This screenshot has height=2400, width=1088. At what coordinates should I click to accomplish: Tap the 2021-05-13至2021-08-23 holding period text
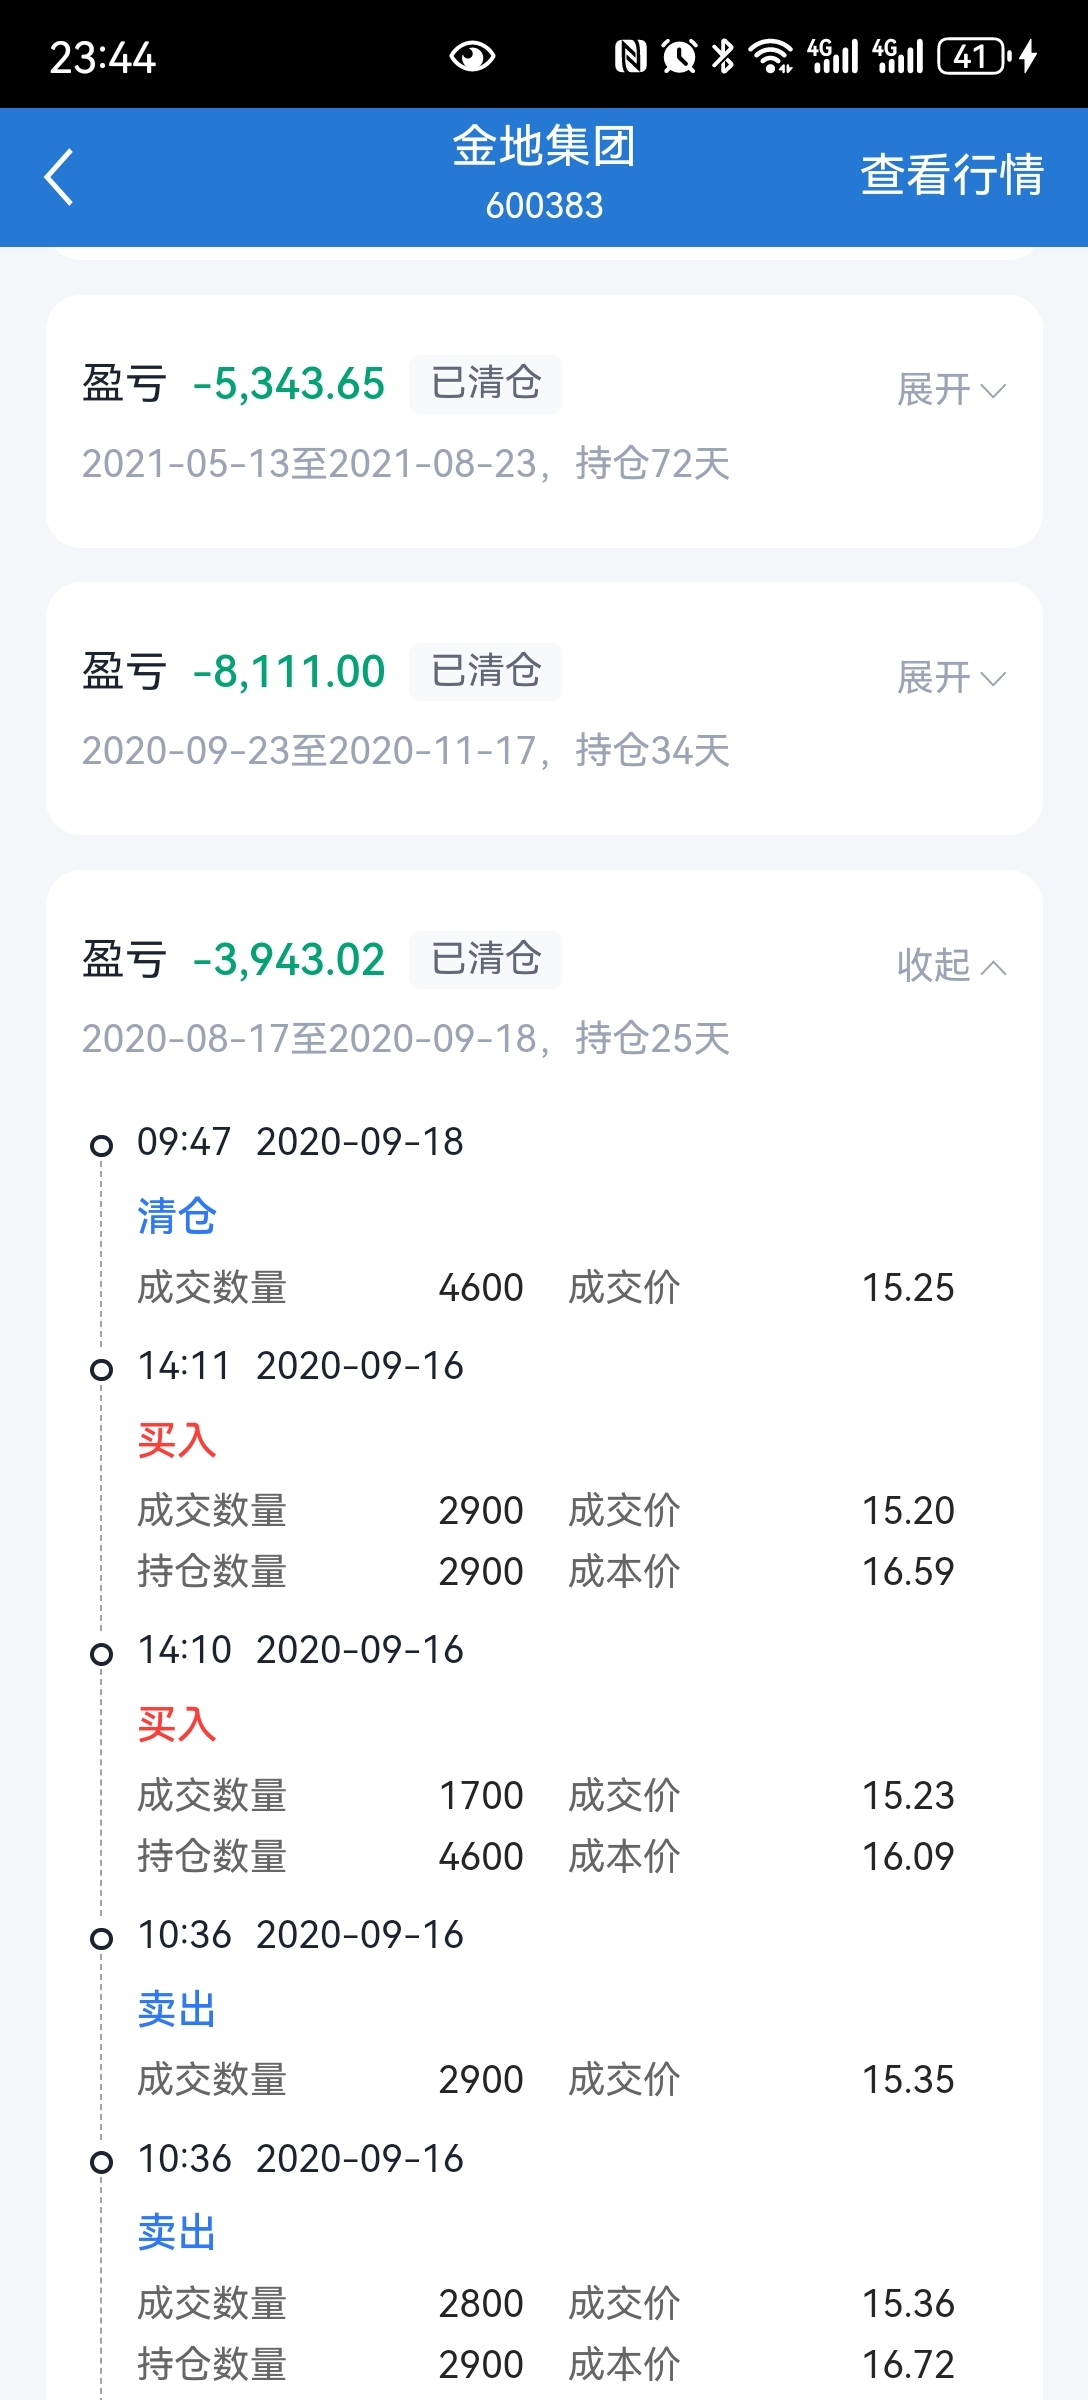(x=405, y=464)
